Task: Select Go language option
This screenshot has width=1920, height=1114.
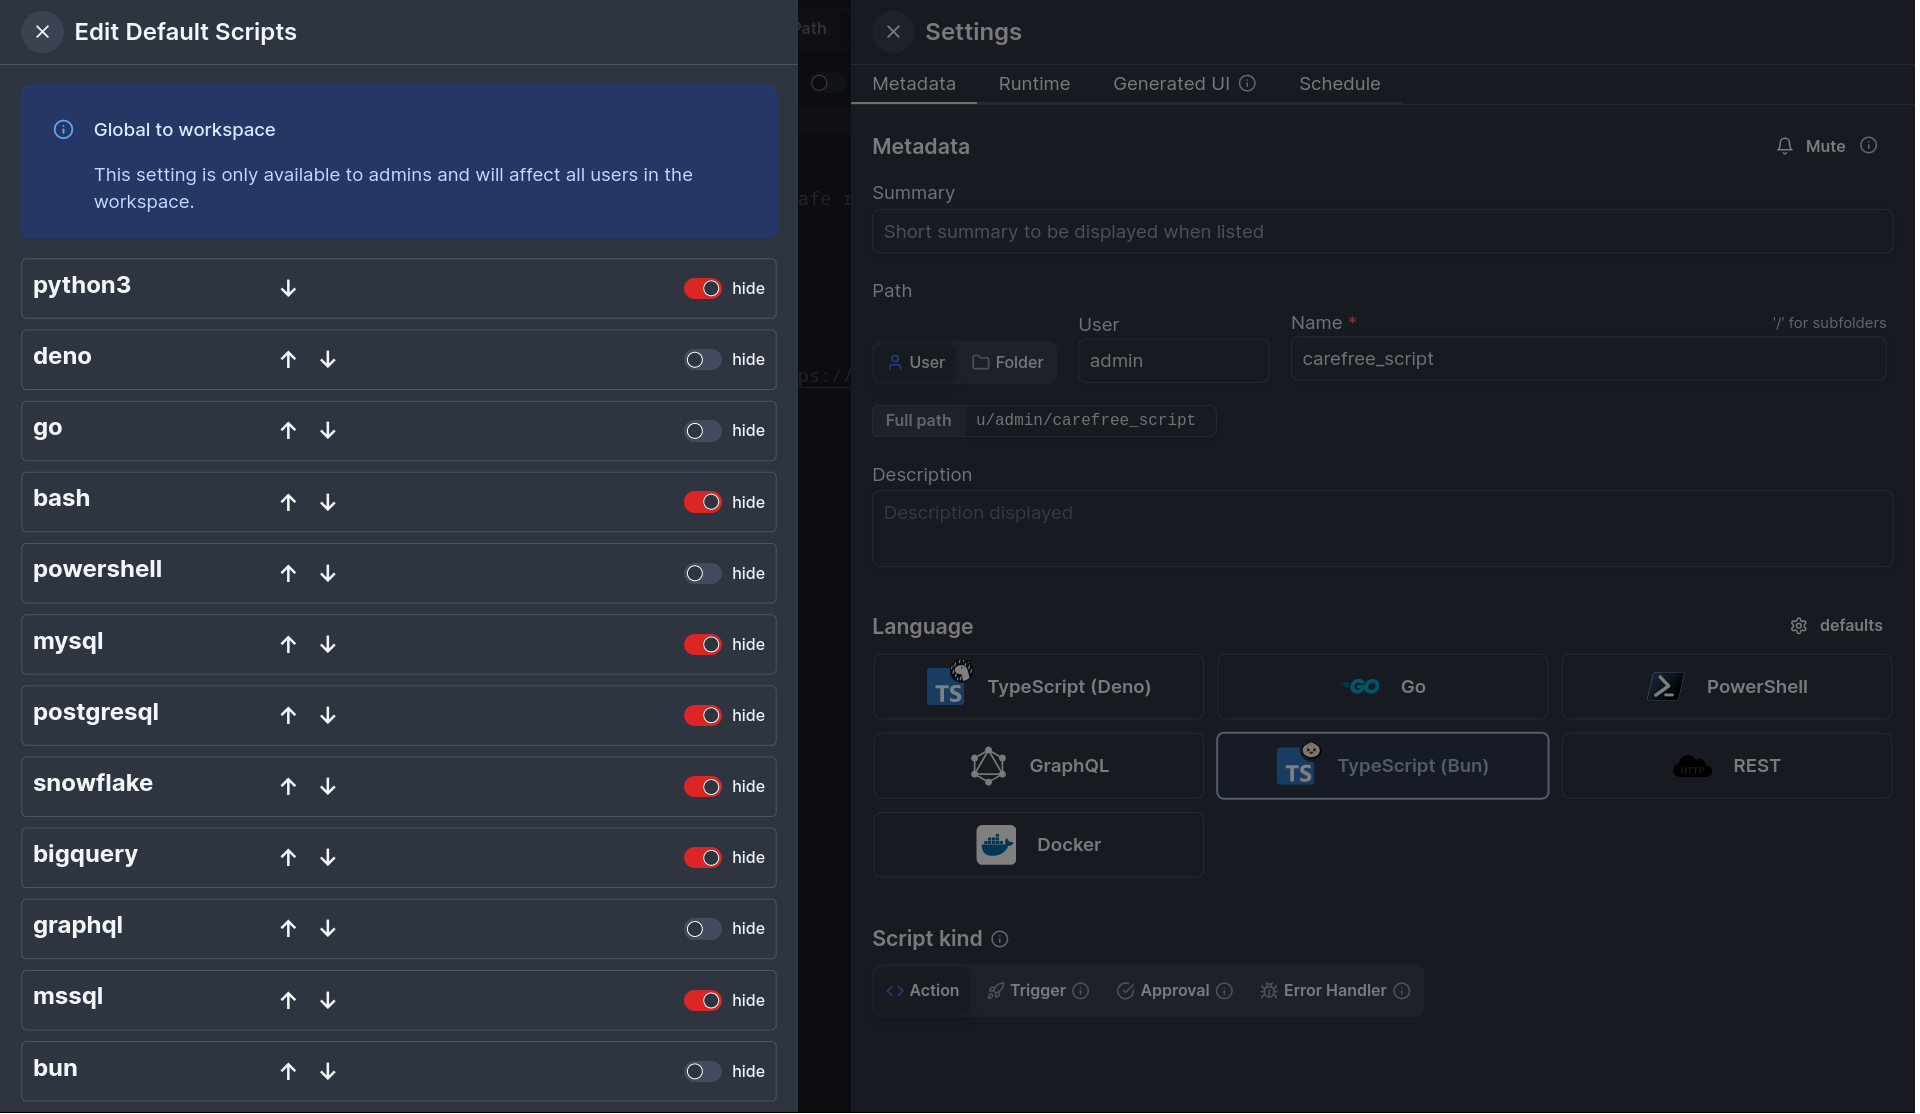Action: [x=1382, y=686]
